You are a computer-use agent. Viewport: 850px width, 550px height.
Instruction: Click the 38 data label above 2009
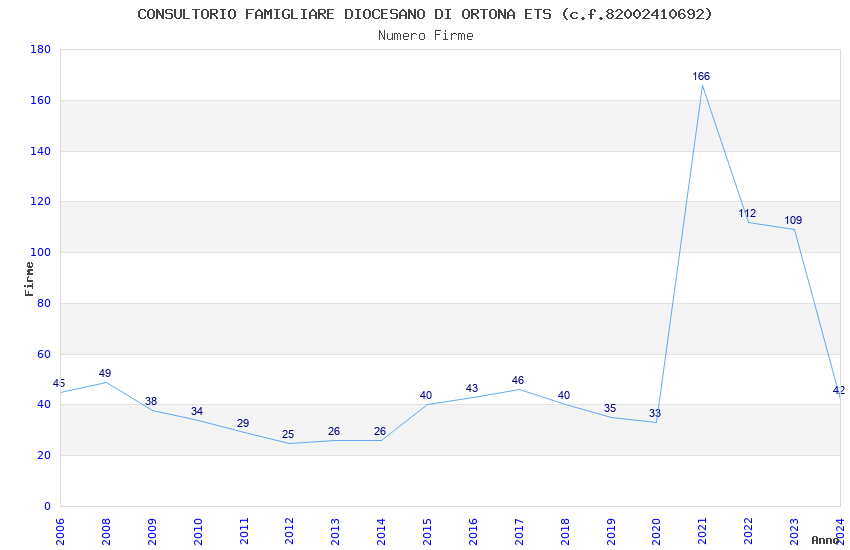151,402
